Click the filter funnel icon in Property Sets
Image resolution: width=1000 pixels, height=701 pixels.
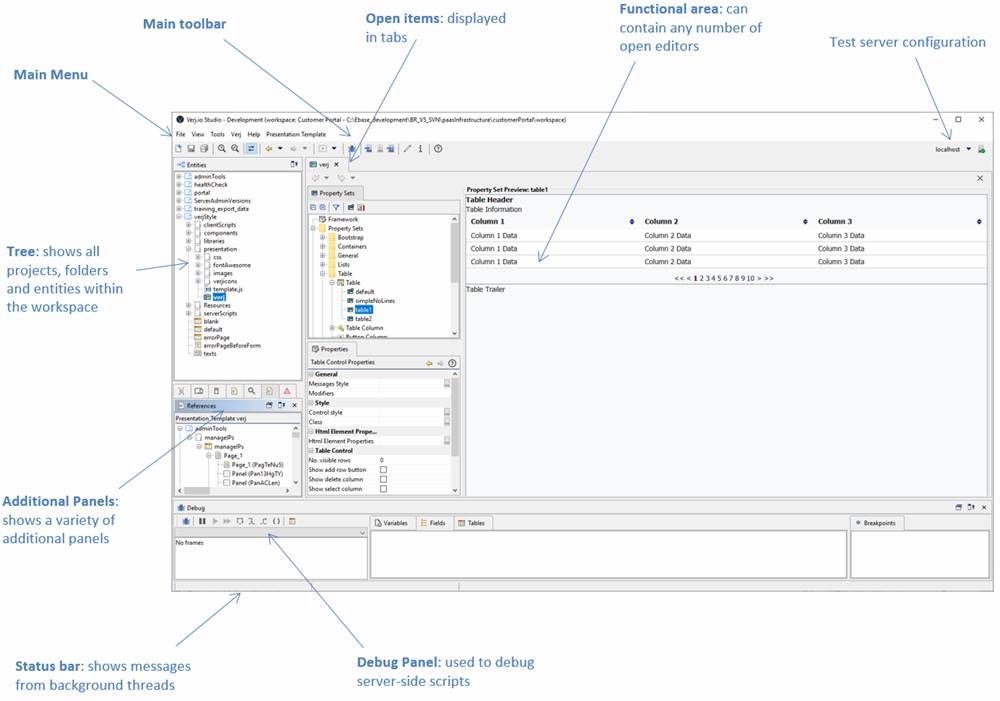336,207
